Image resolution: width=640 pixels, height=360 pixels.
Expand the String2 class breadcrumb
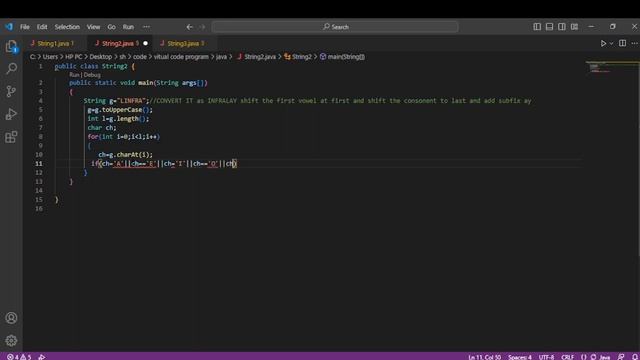tap(298, 57)
